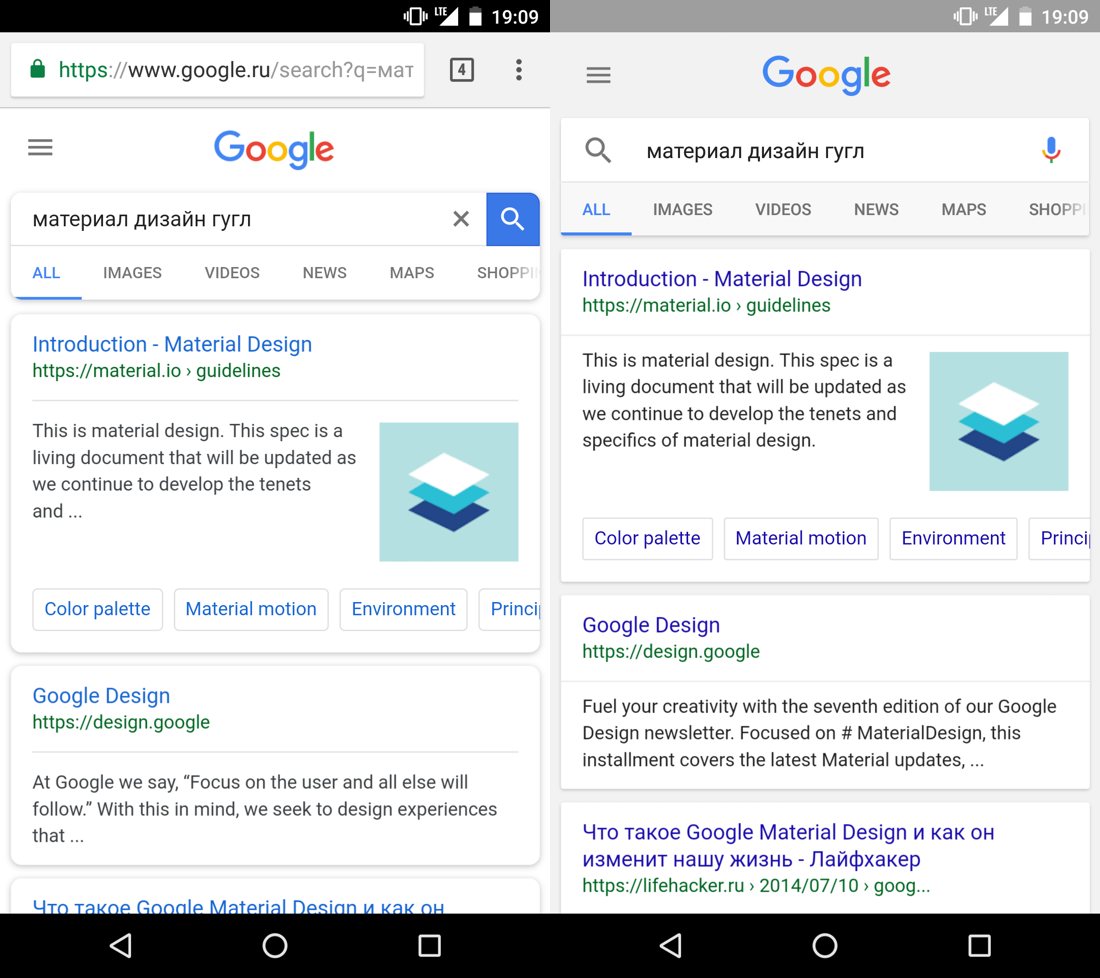Tap Google logo on left screen

click(274, 149)
